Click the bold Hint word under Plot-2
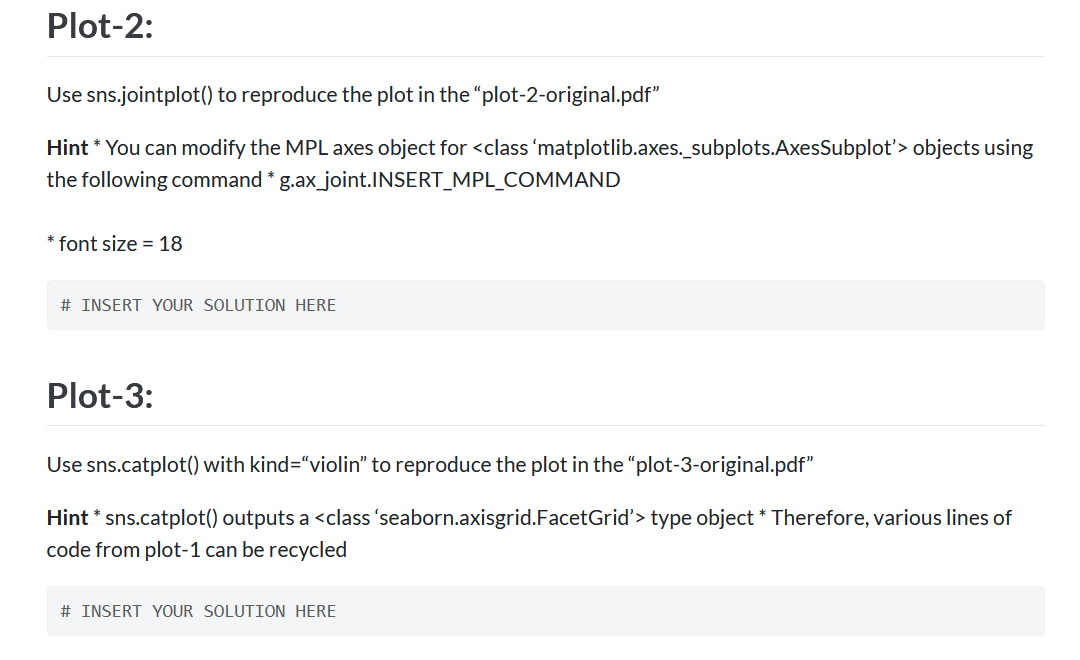The width and height of the screenshot is (1080, 660). click(x=68, y=147)
